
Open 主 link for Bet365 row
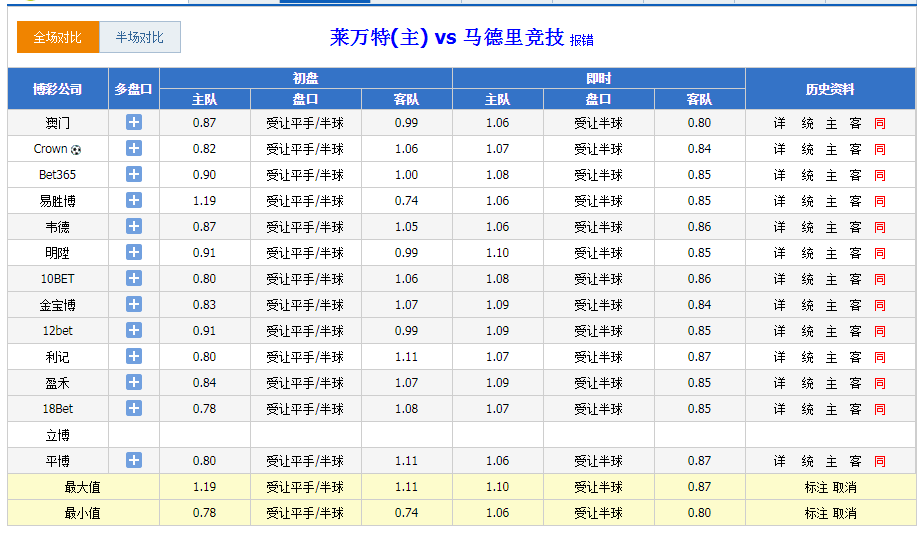click(x=831, y=175)
